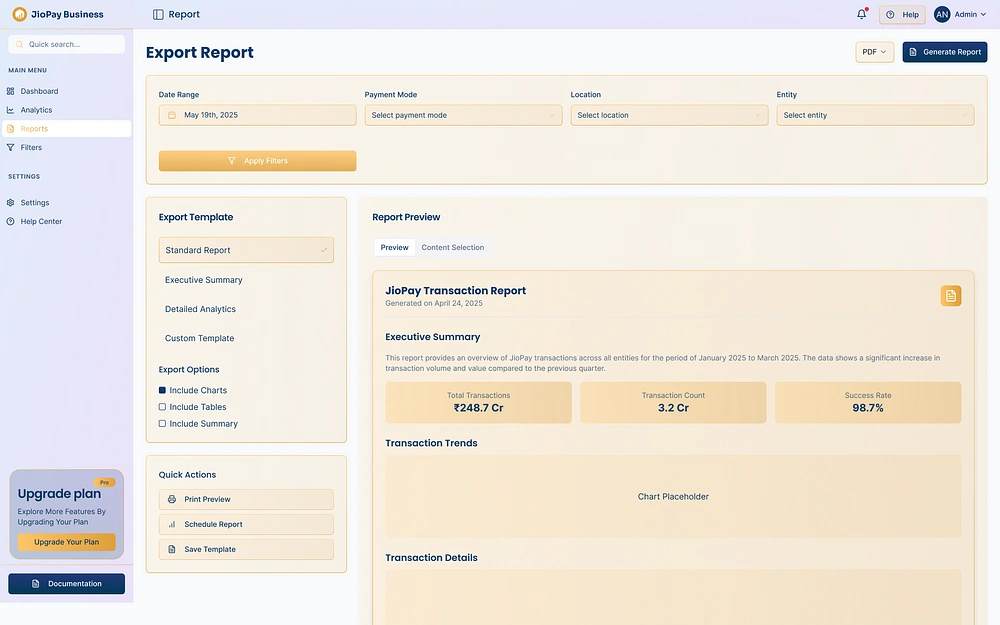Image resolution: width=1000 pixels, height=625 pixels.
Task: Click the Generate Report button
Action: click(x=945, y=52)
